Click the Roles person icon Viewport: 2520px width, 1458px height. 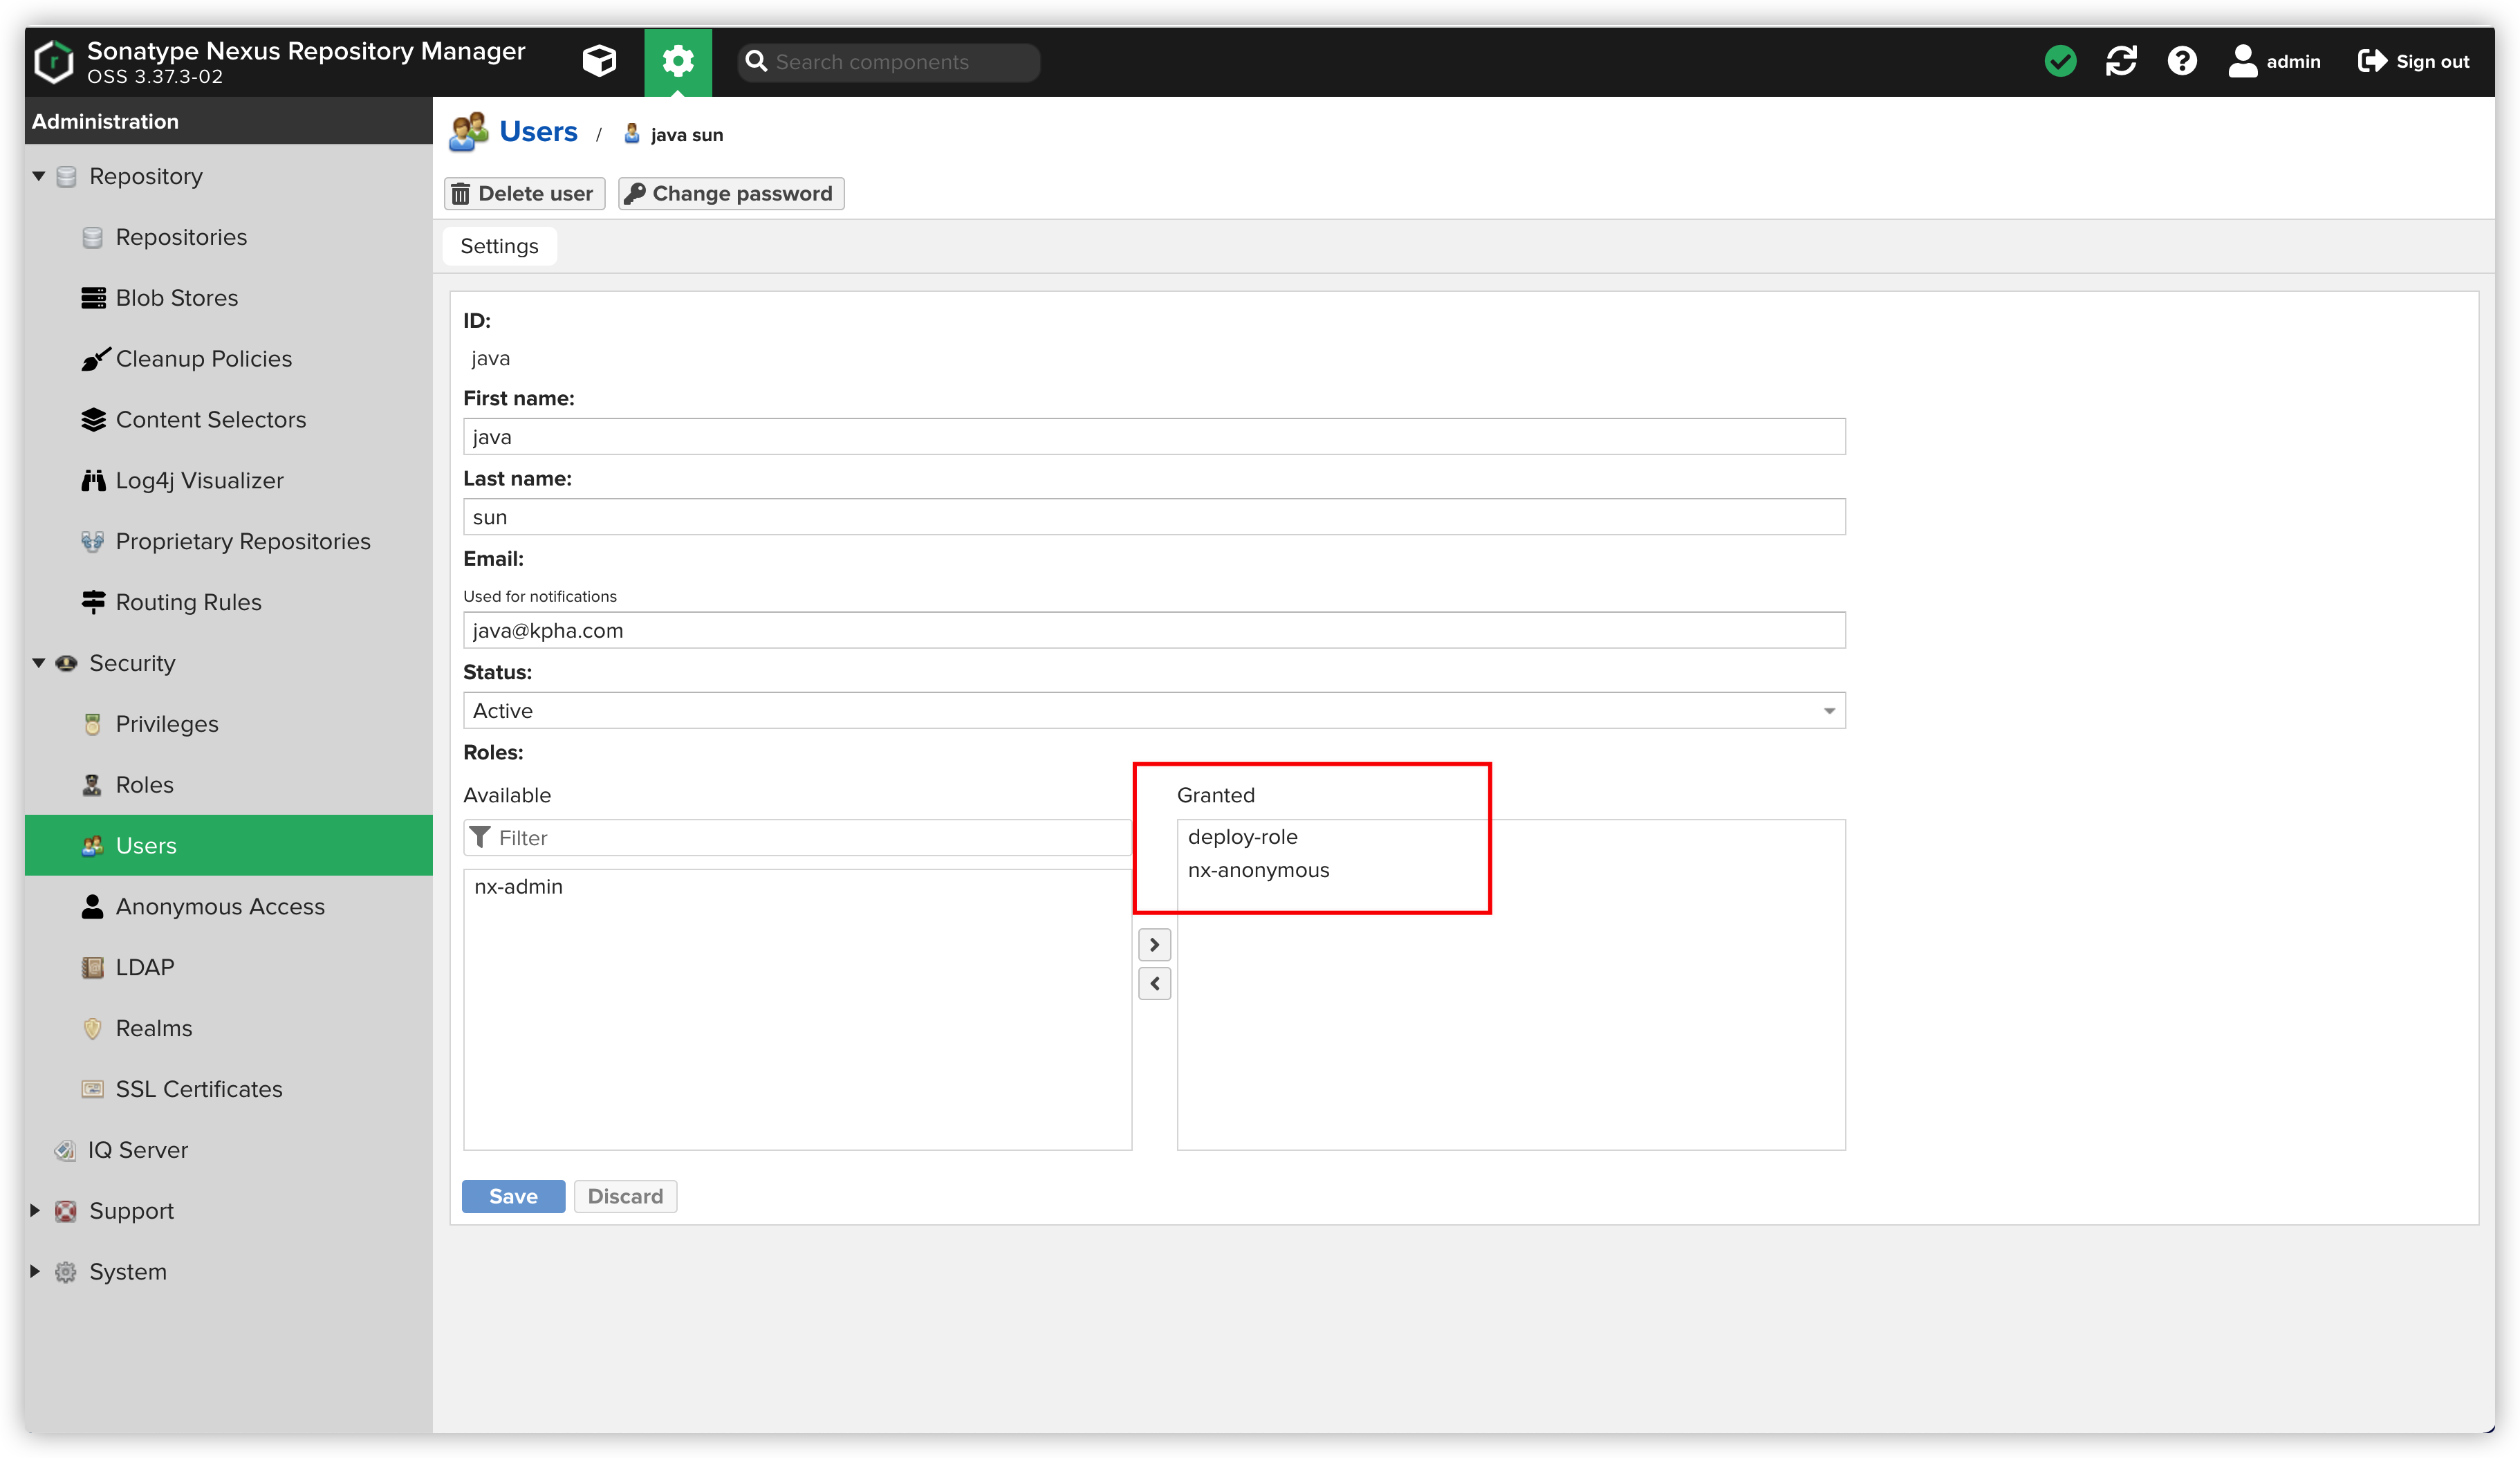click(x=92, y=785)
